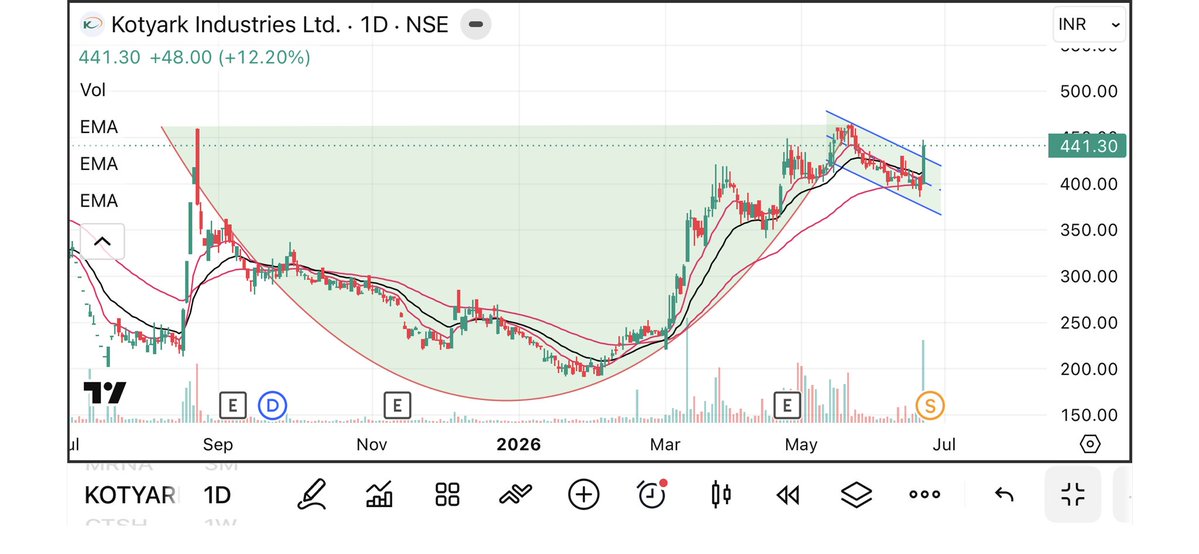Start bar replay with rewind icon
Screen dimensions: 1199x554
pos(788,495)
